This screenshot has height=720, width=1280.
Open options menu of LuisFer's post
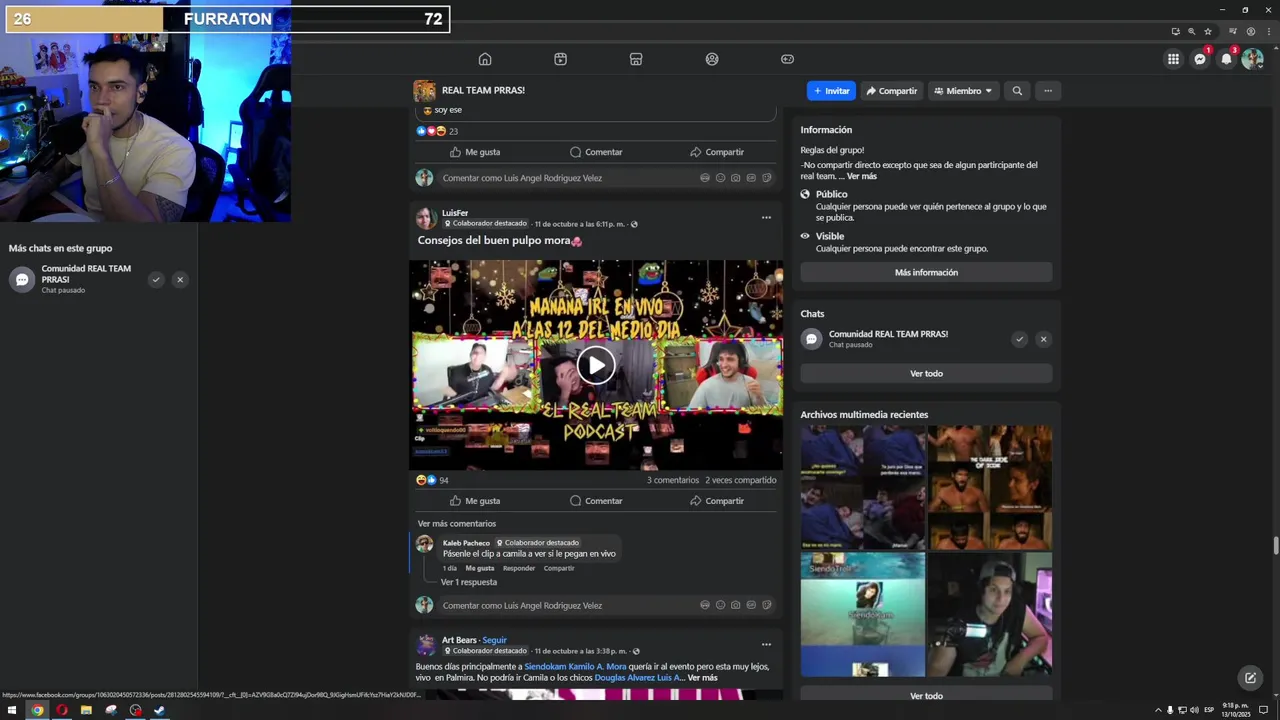(x=766, y=218)
